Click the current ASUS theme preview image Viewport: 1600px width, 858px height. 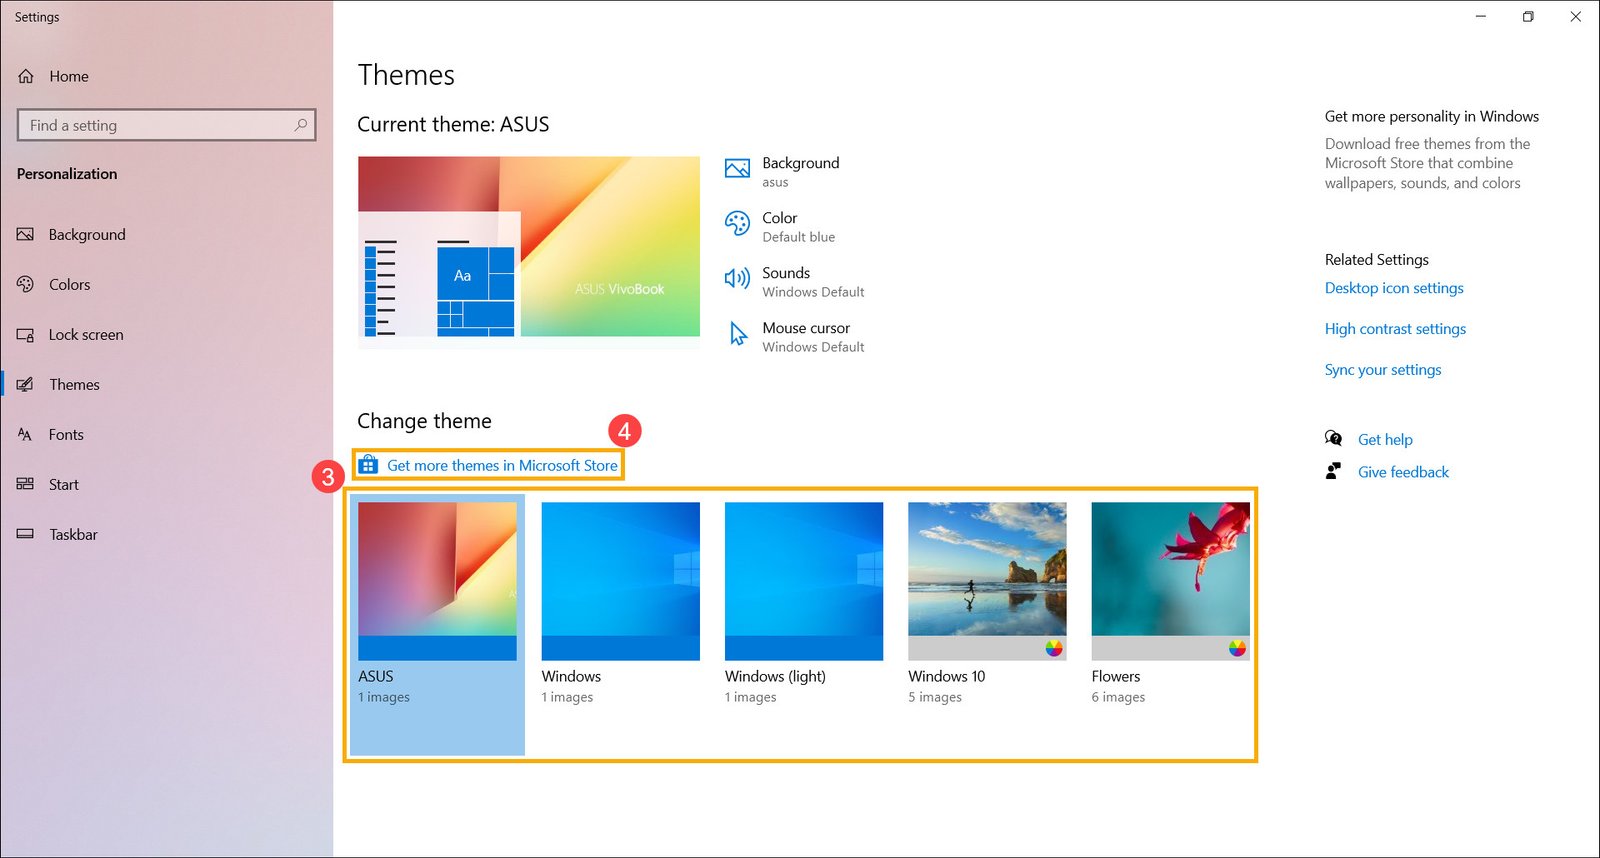[x=529, y=252]
